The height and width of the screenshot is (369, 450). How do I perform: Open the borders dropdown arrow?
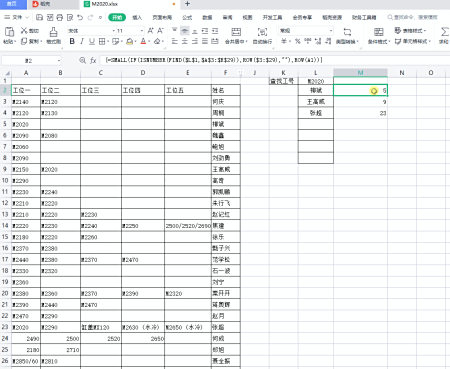pos(108,42)
